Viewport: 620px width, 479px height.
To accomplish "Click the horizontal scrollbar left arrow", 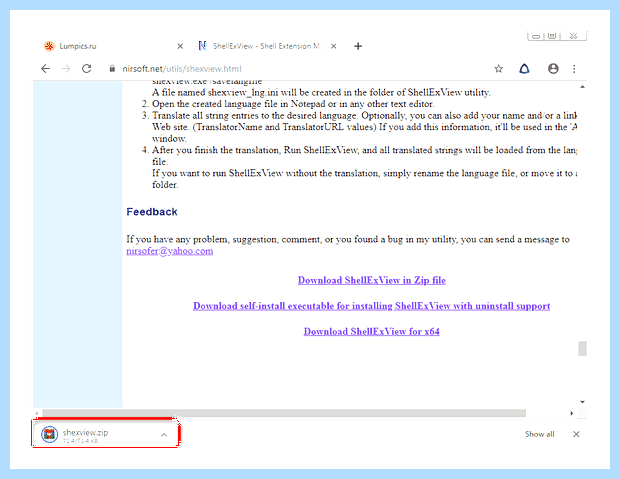I will [x=37, y=413].
